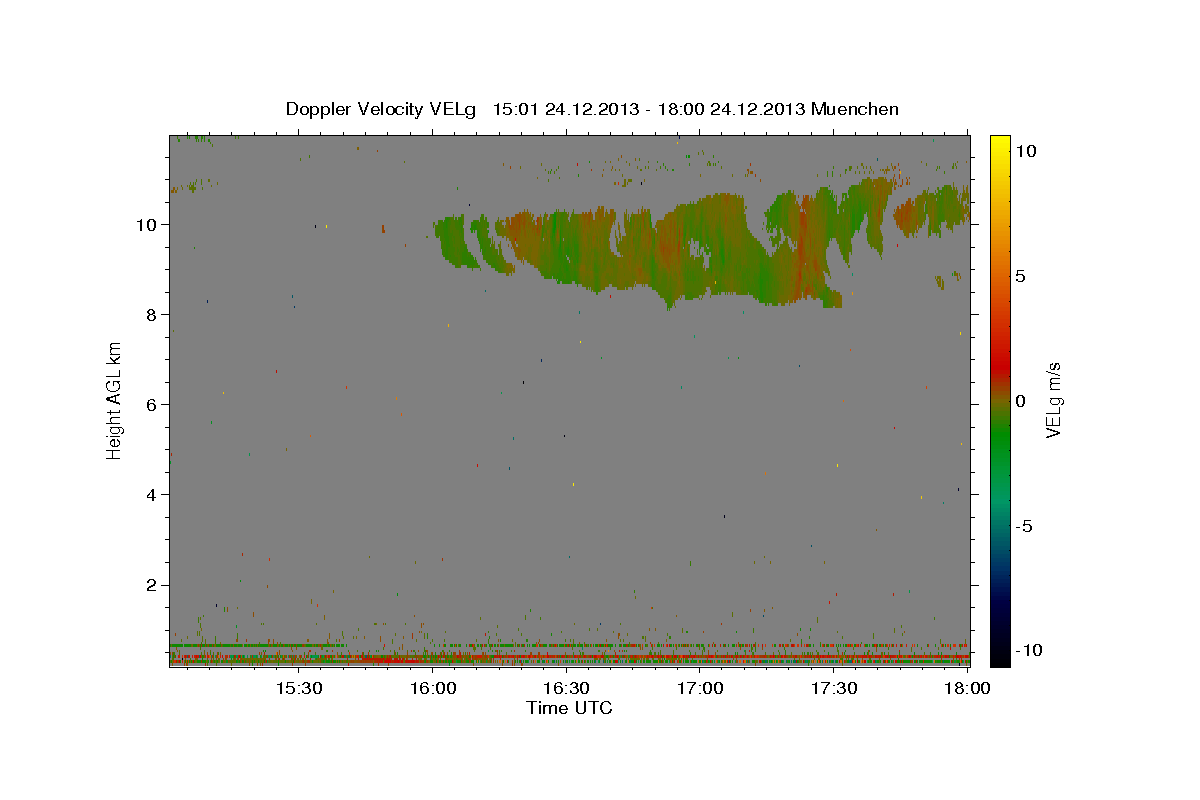Viewport: 1200px width, 800px height.
Task: Click the 18:00 time tick label
Action: (x=967, y=688)
